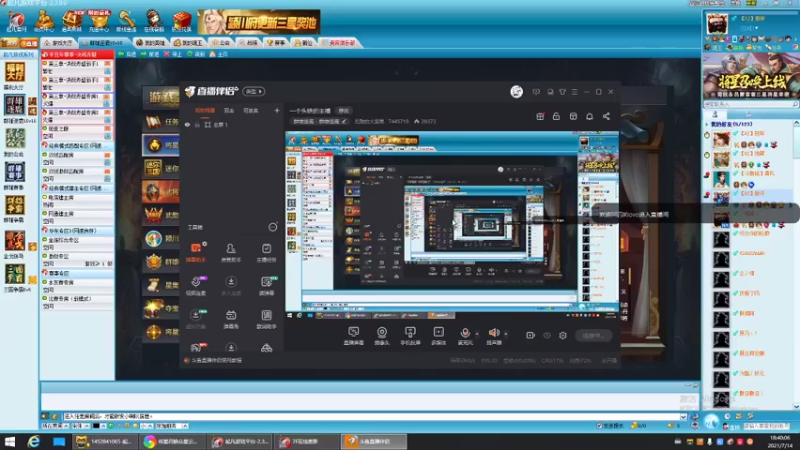Open the streaming companion taskbar button

[373, 441]
